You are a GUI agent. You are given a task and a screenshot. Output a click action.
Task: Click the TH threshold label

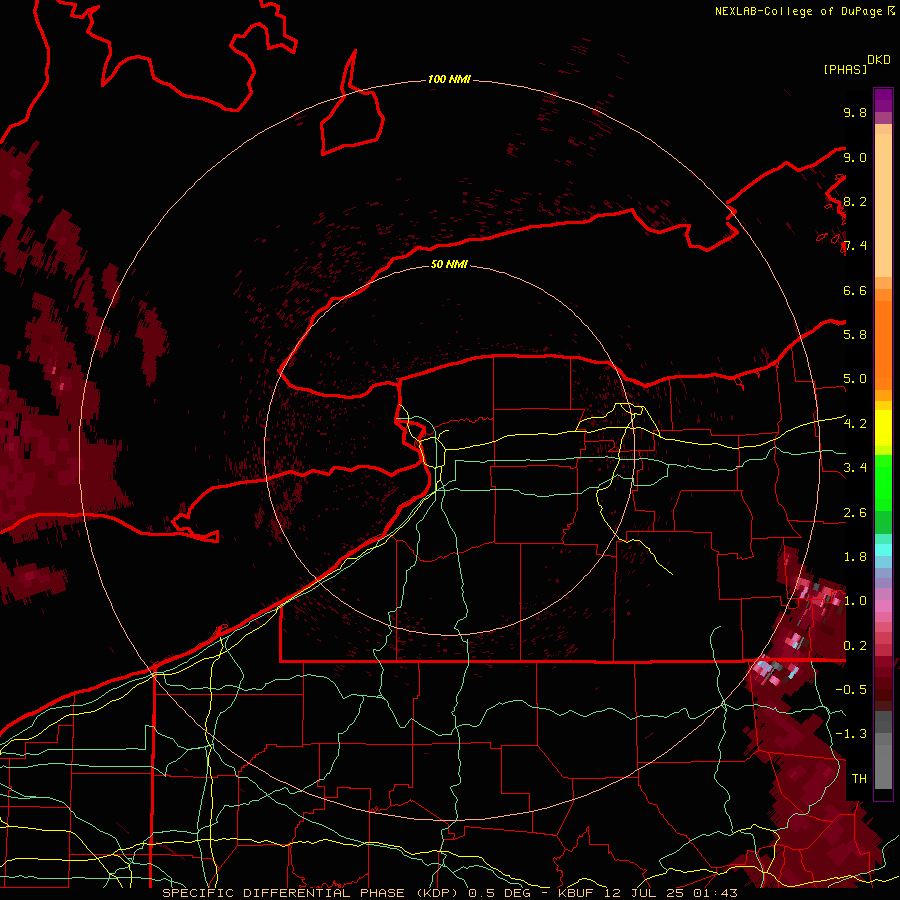click(859, 779)
